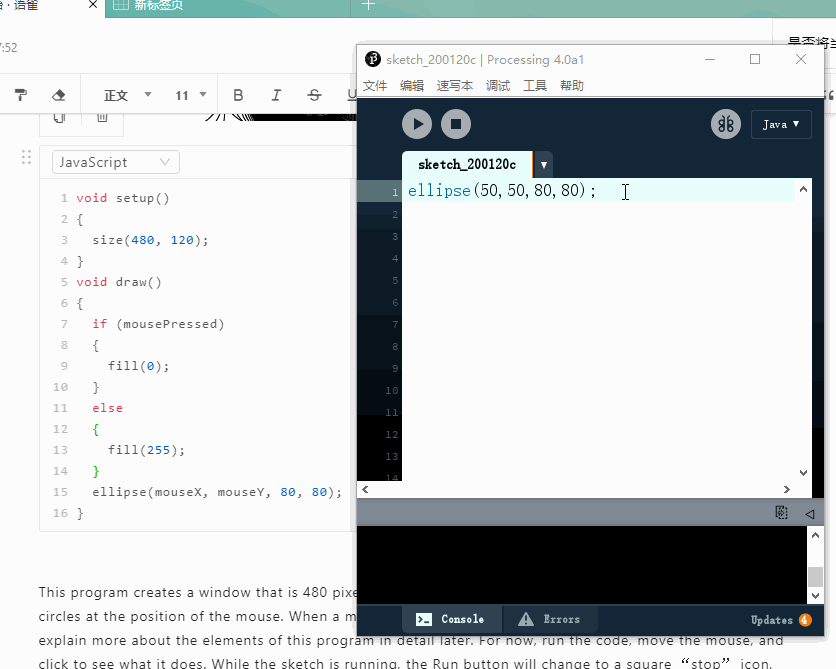The image size is (836, 669).
Task: Click the console scrollbar thumb
Action: (x=815, y=577)
